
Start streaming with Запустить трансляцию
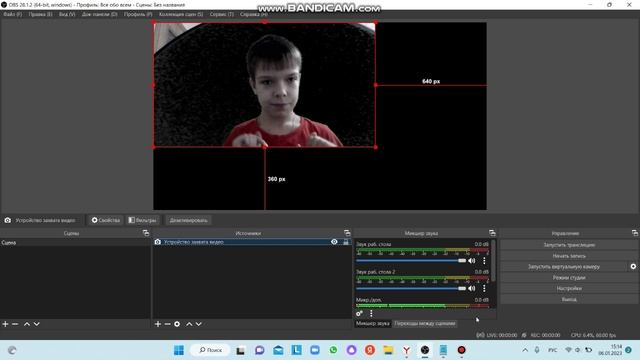point(569,244)
